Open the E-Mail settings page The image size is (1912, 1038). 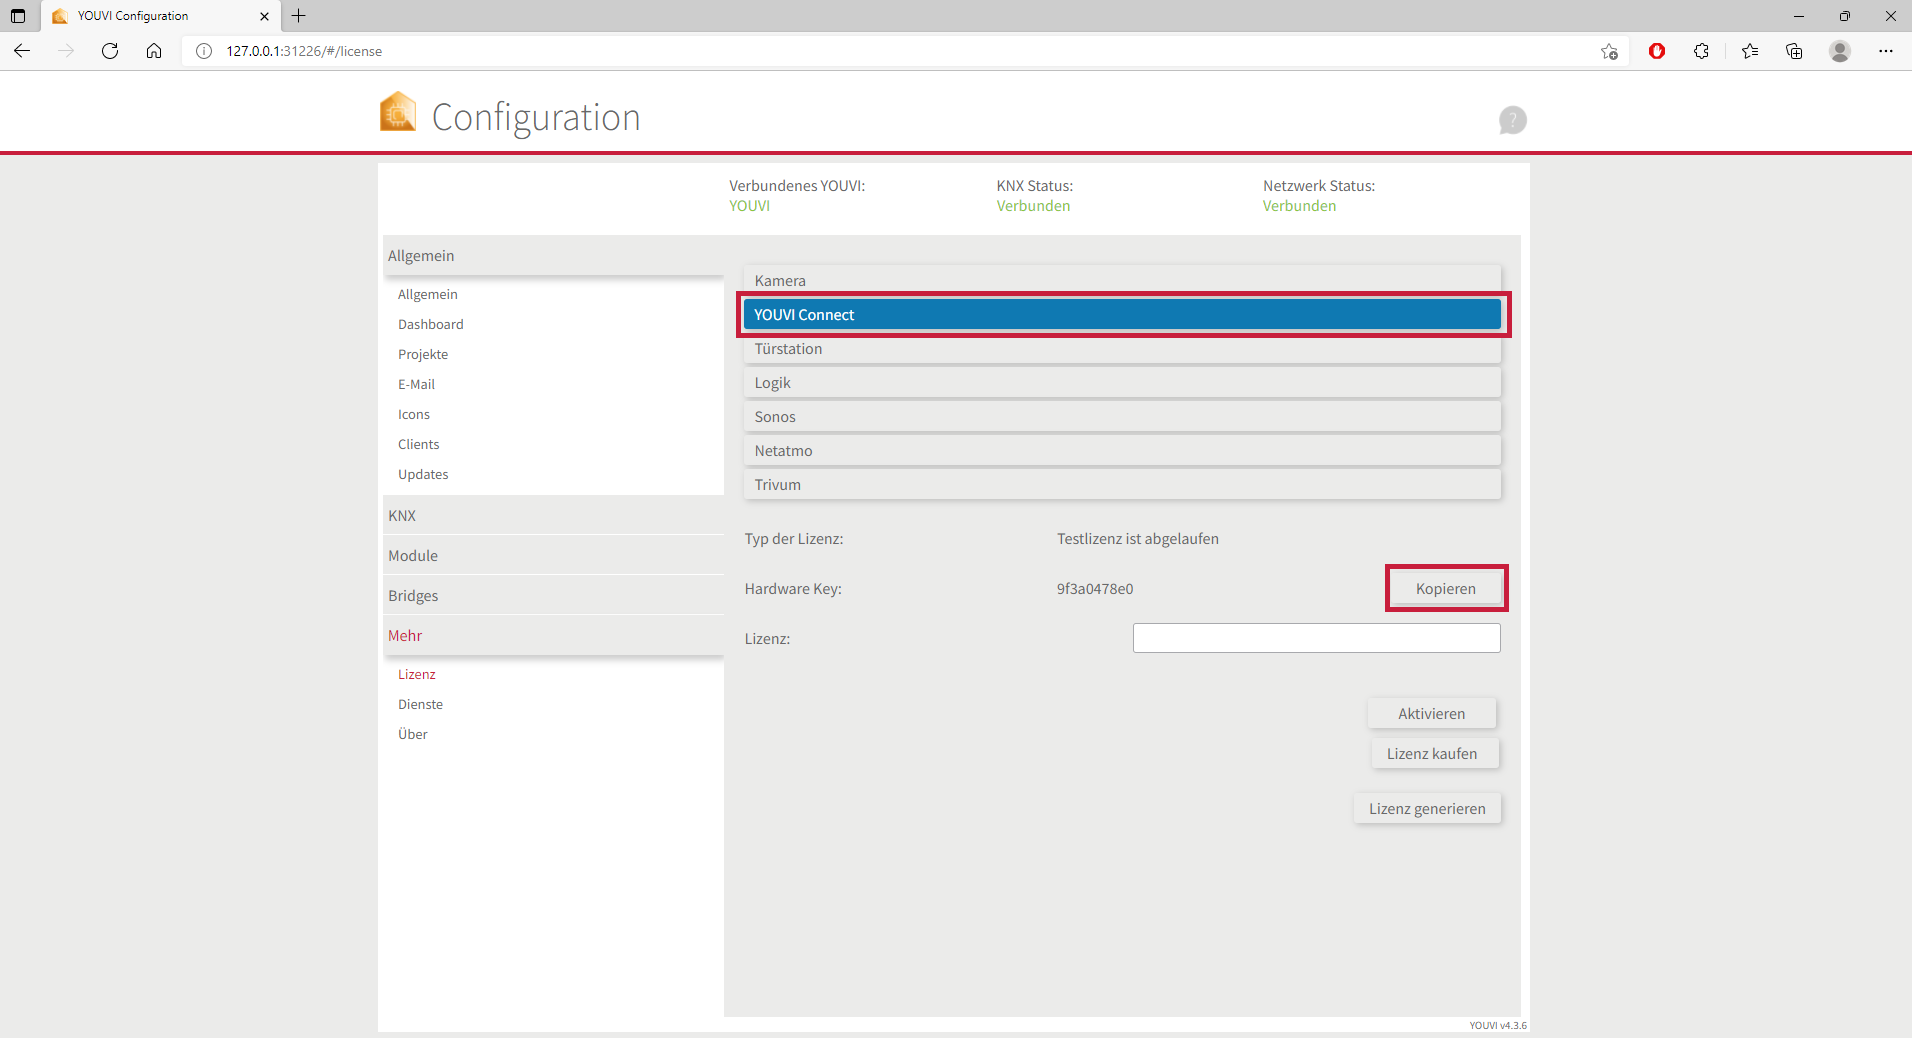(416, 384)
